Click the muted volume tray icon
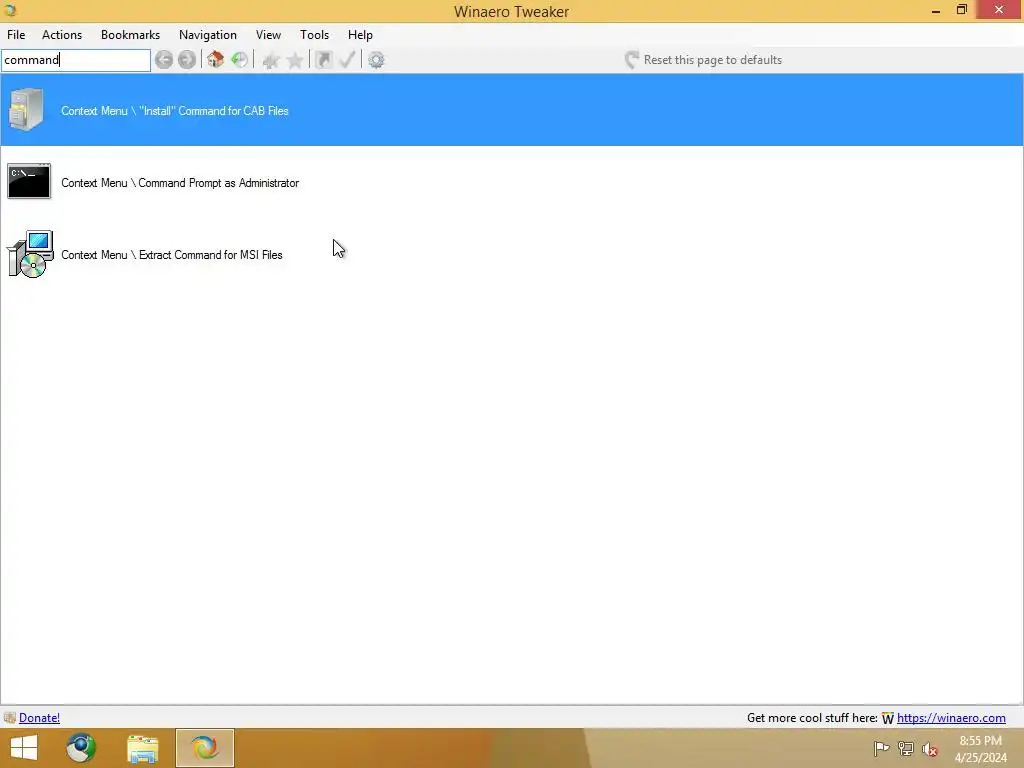The width and height of the screenshot is (1024, 768). click(930, 749)
